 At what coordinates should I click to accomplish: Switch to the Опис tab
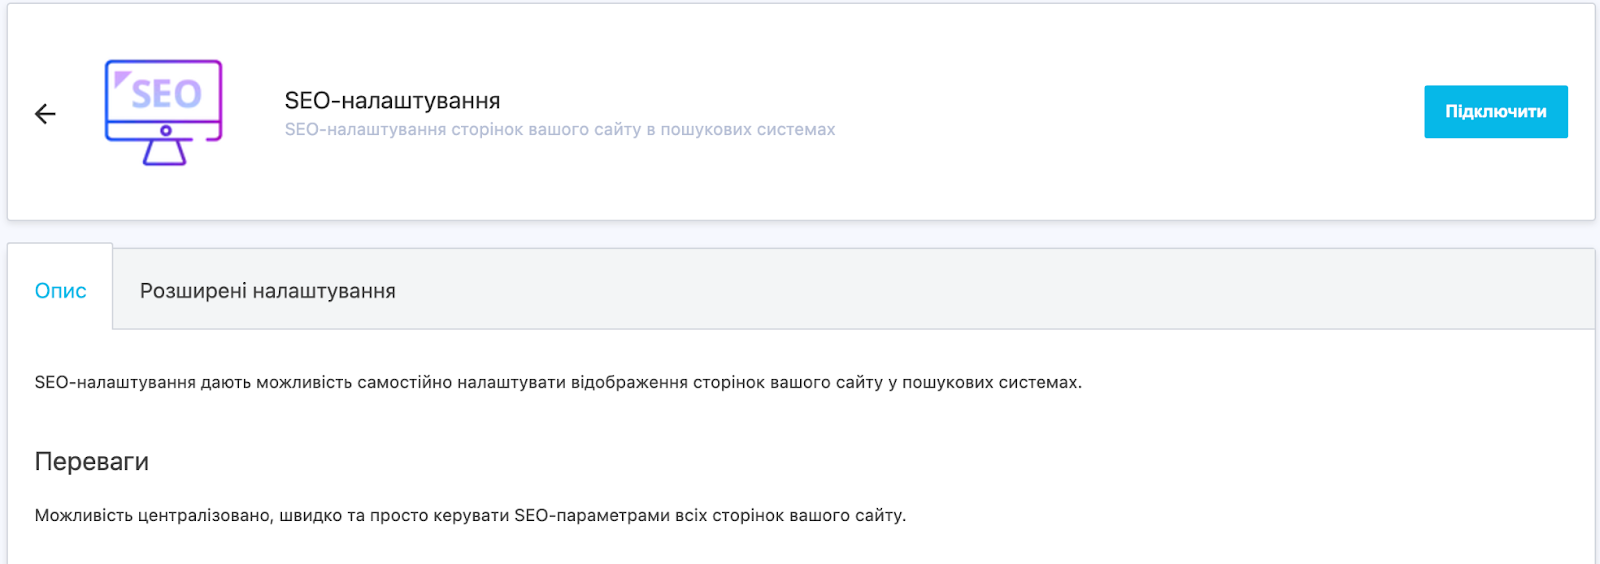pos(60,291)
